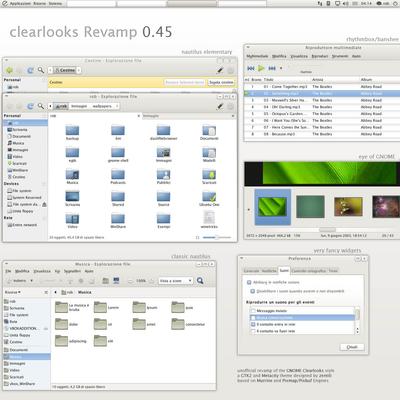The height and width of the screenshot is (400, 400).
Task: Click reload icon in Cestino window toolbar
Action: (x=30, y=70)
